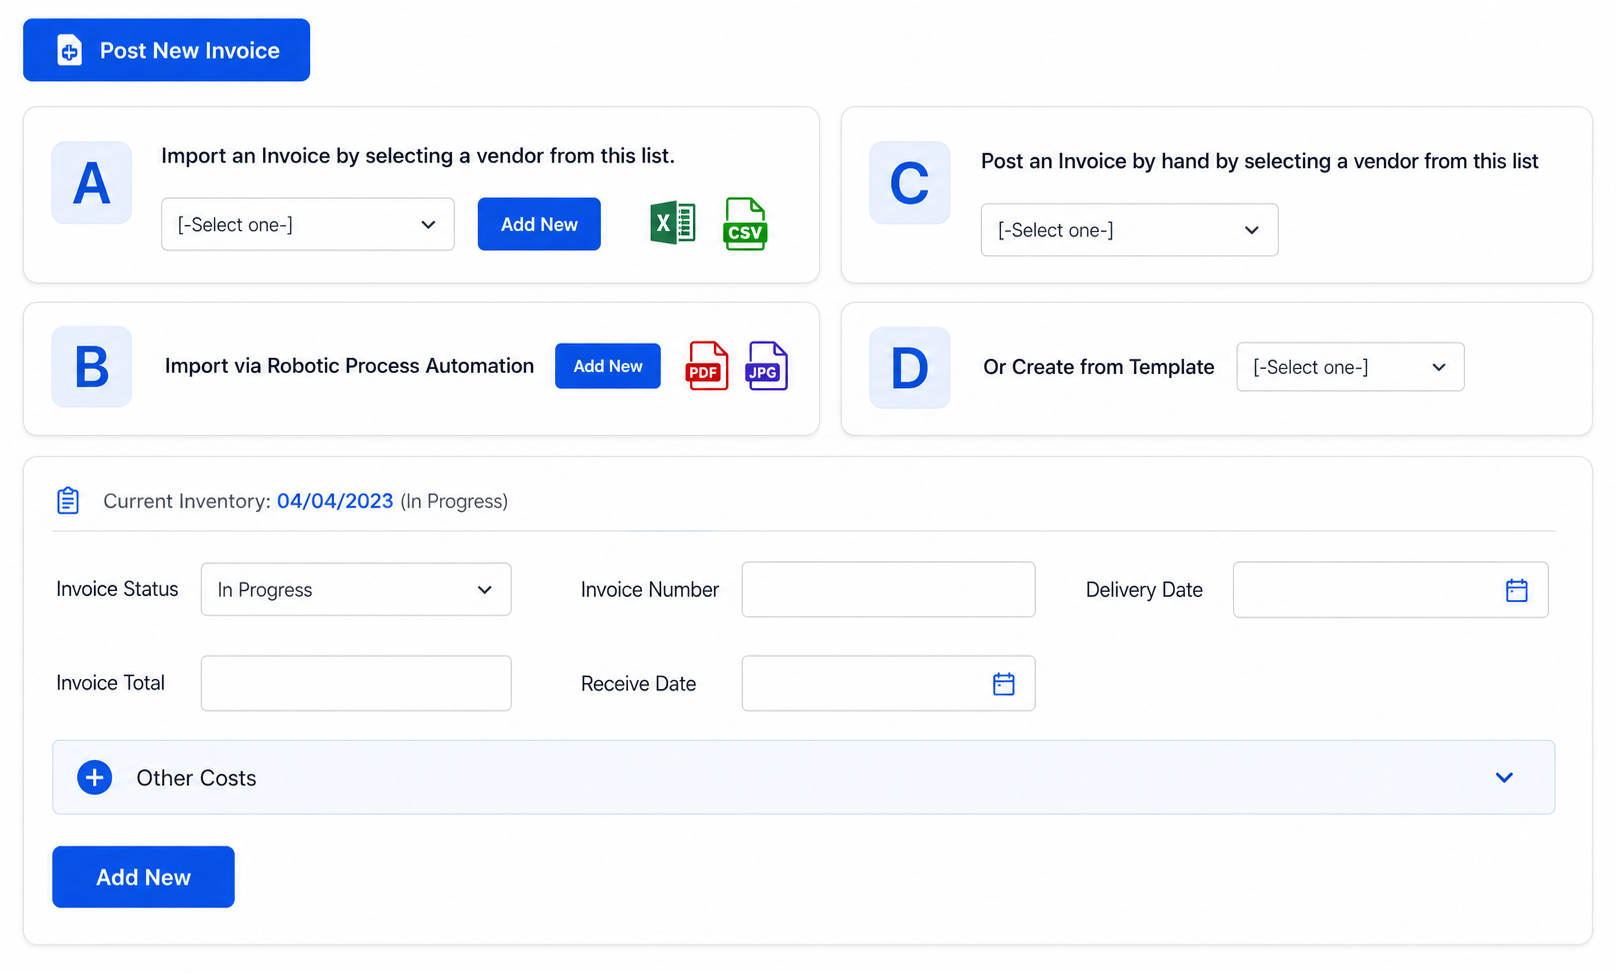Click the Other Costs label

point(196,778)
